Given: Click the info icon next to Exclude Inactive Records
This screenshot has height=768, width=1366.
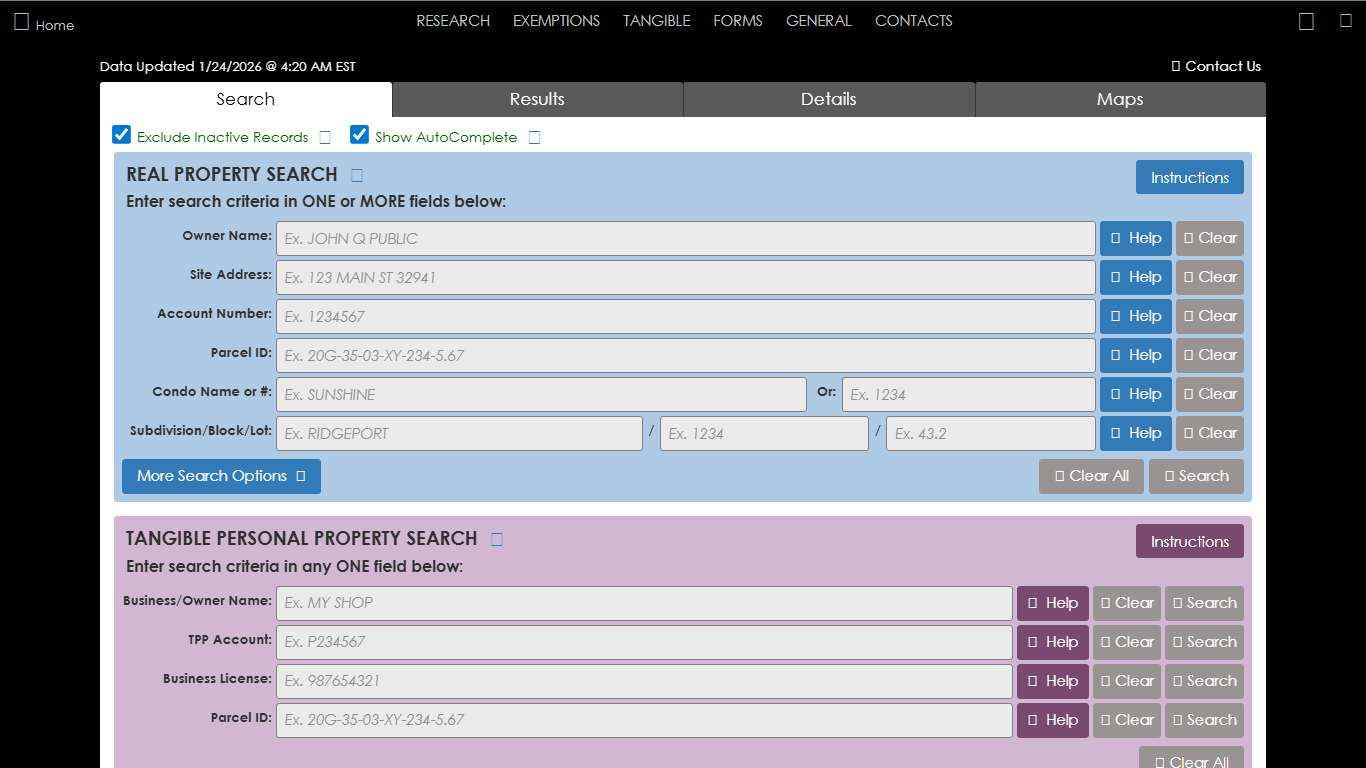Looking at the screenshot, I should click(325, 136).
